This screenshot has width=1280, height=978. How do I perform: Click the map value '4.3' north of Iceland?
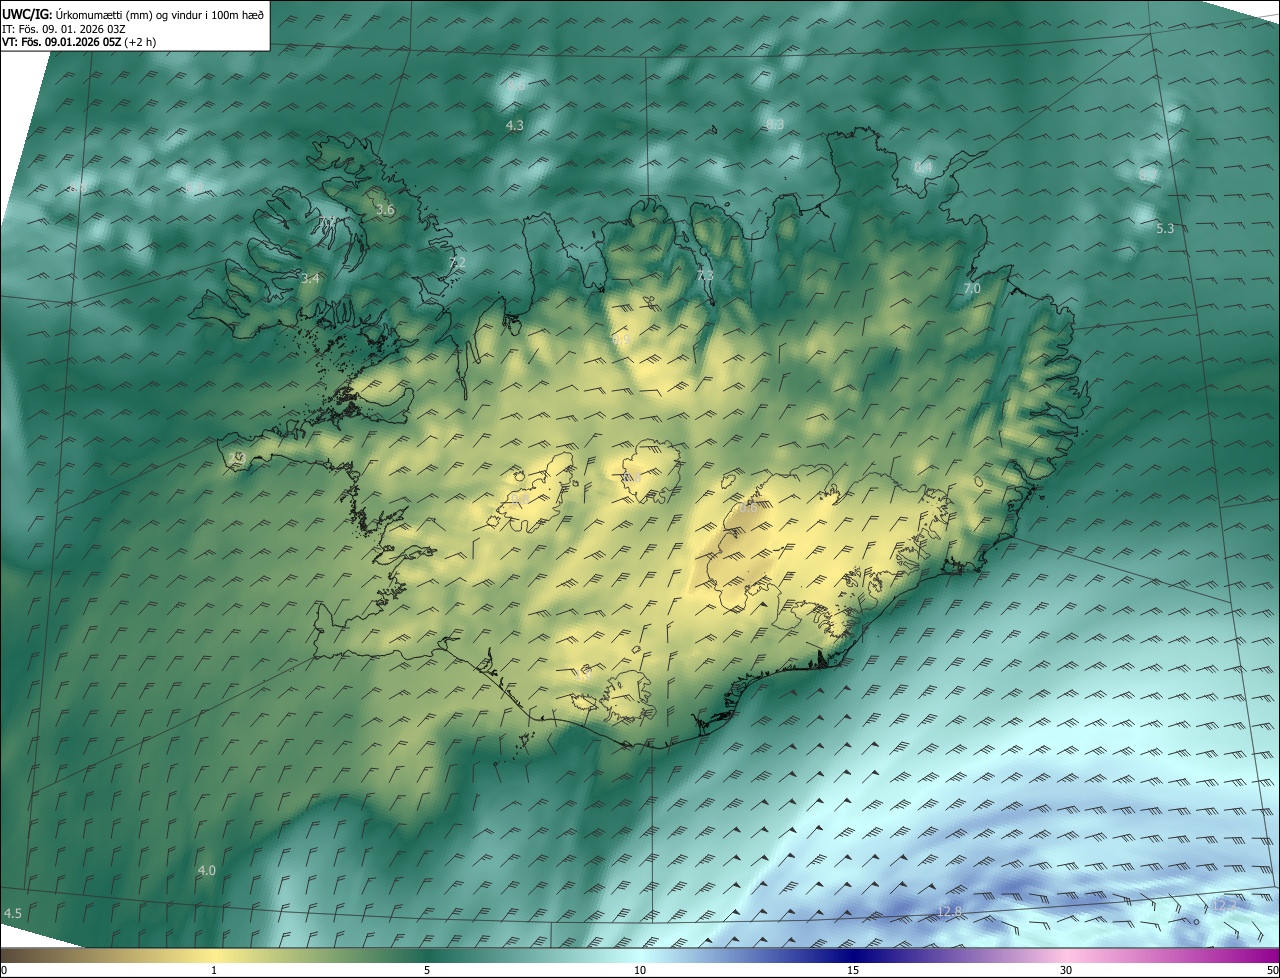point(515,126)
